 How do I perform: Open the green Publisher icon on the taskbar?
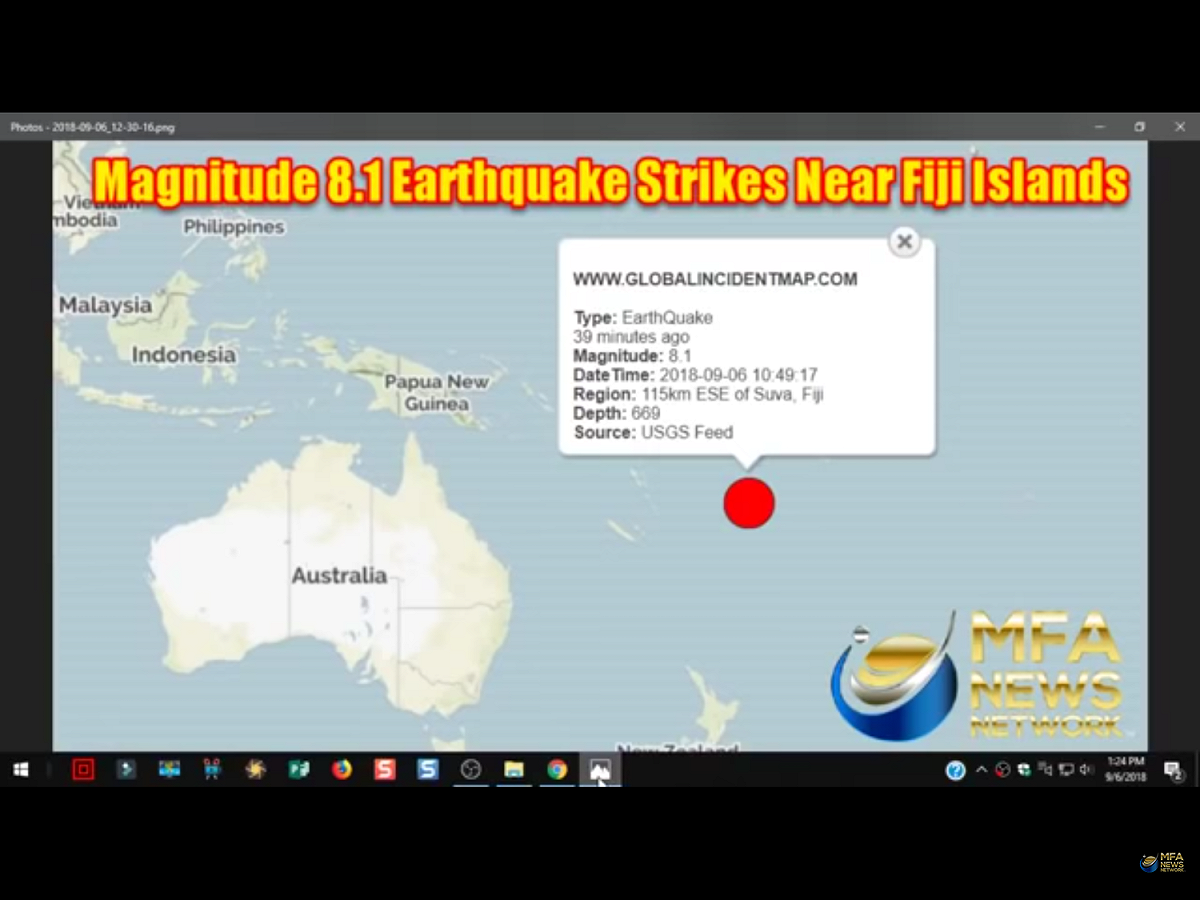point(299,769)
